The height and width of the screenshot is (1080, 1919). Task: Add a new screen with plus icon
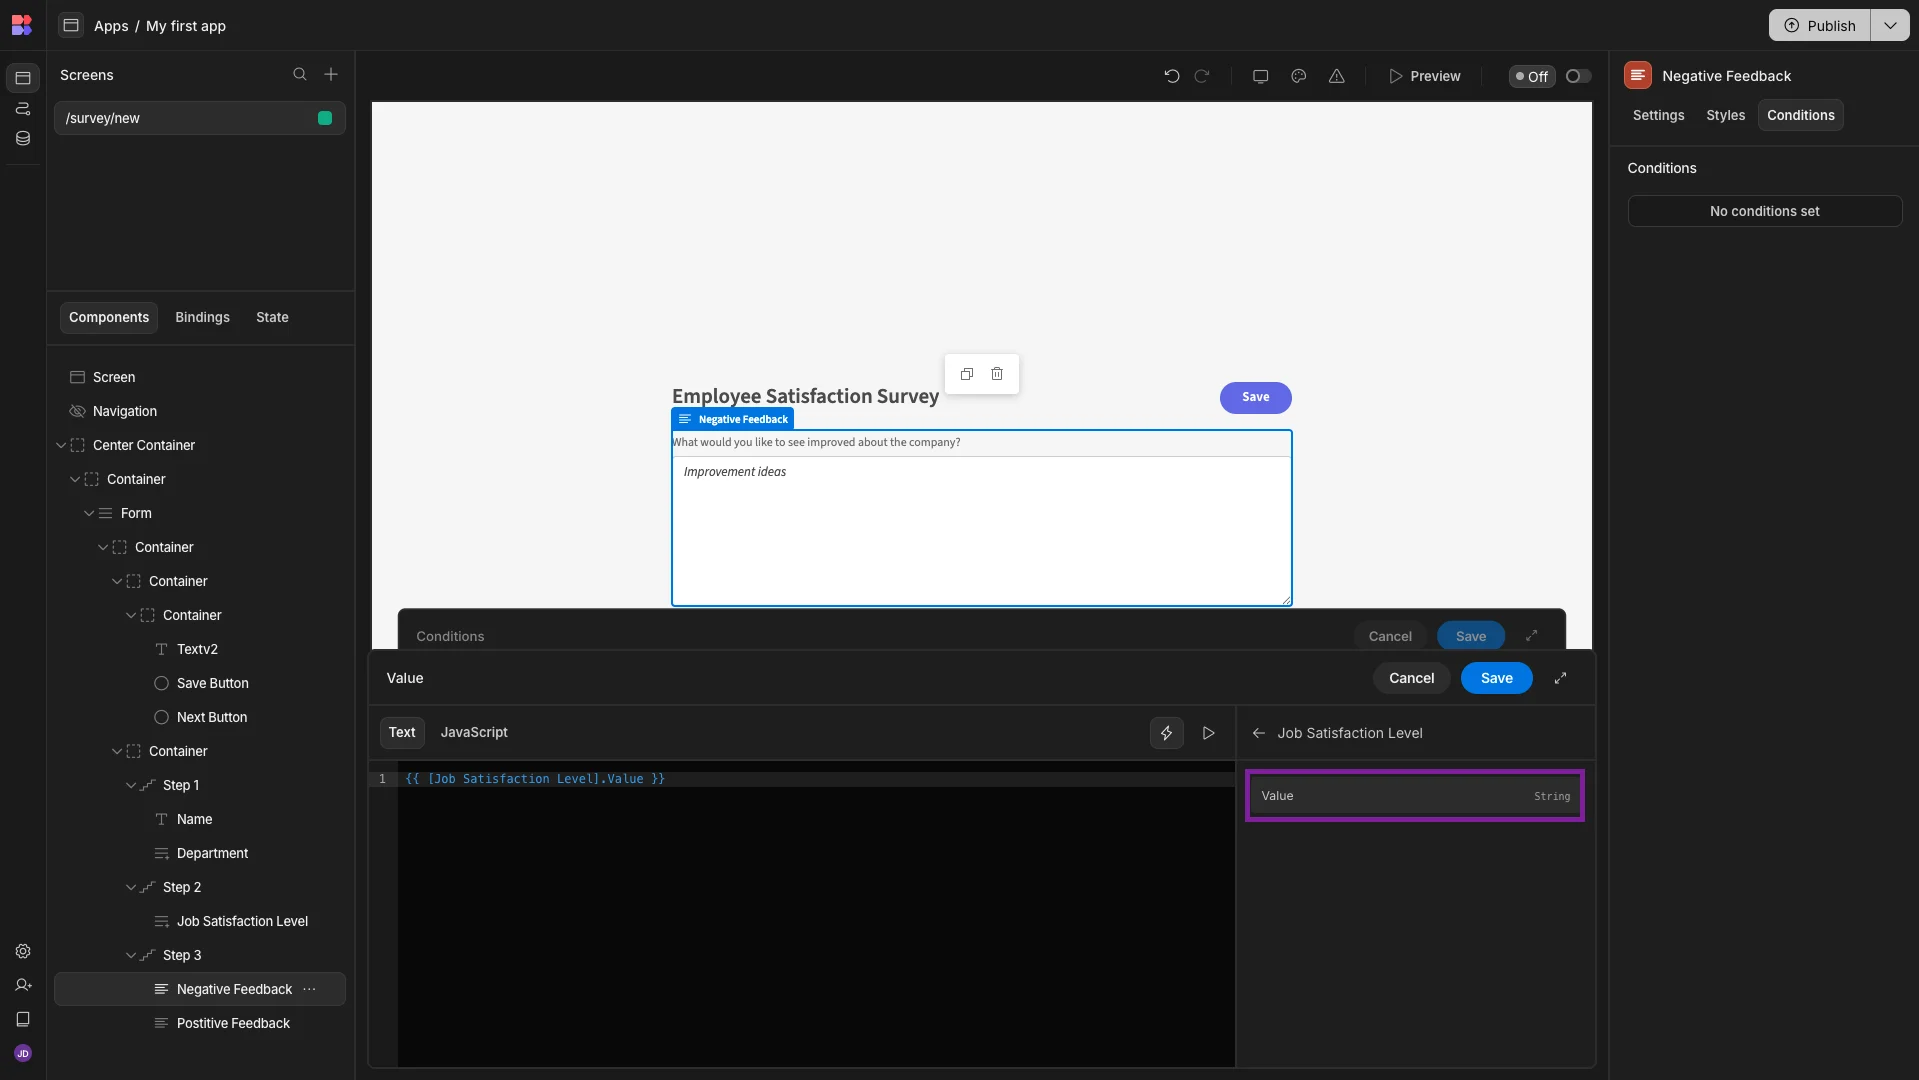pyautogui.click(x=331, y=75)
